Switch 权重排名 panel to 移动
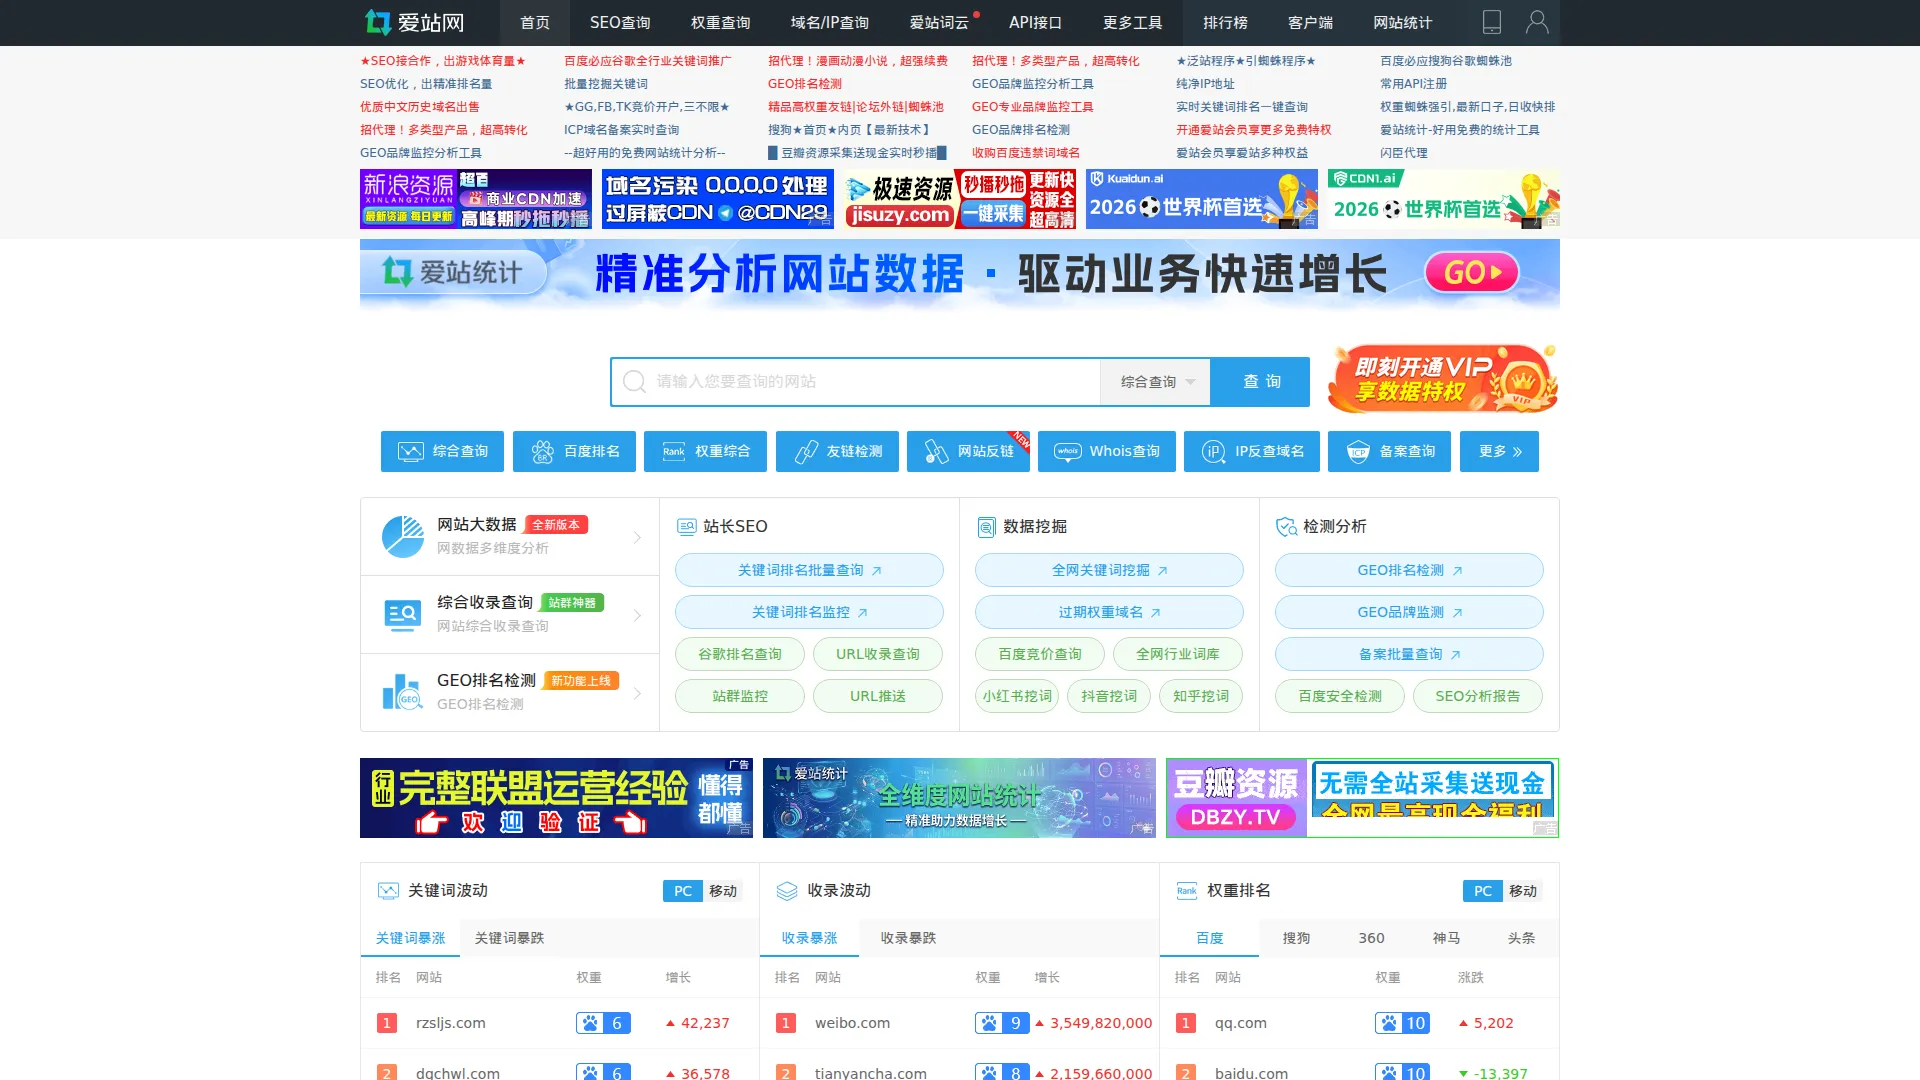 (x=1523, y=891)
